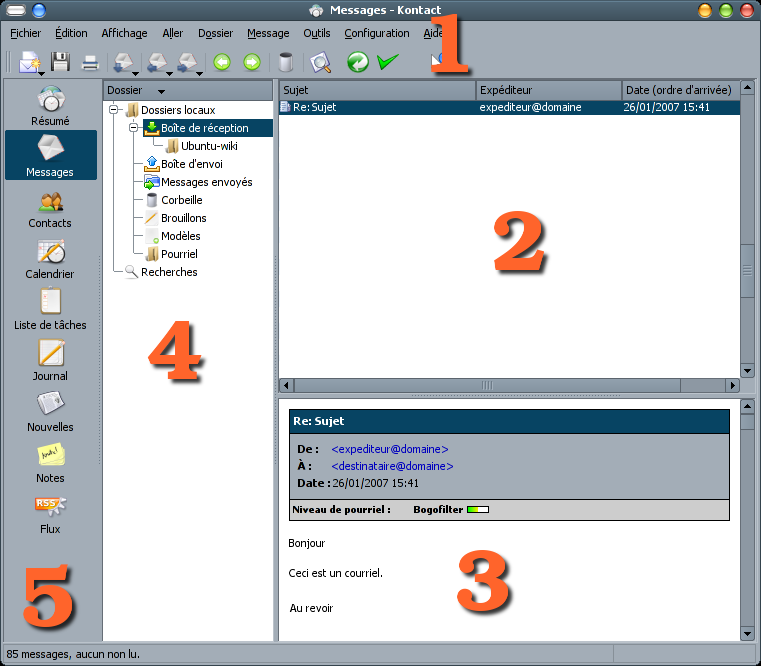
Task: Click the Next message green arrow
Action: (x=252, y=63)
